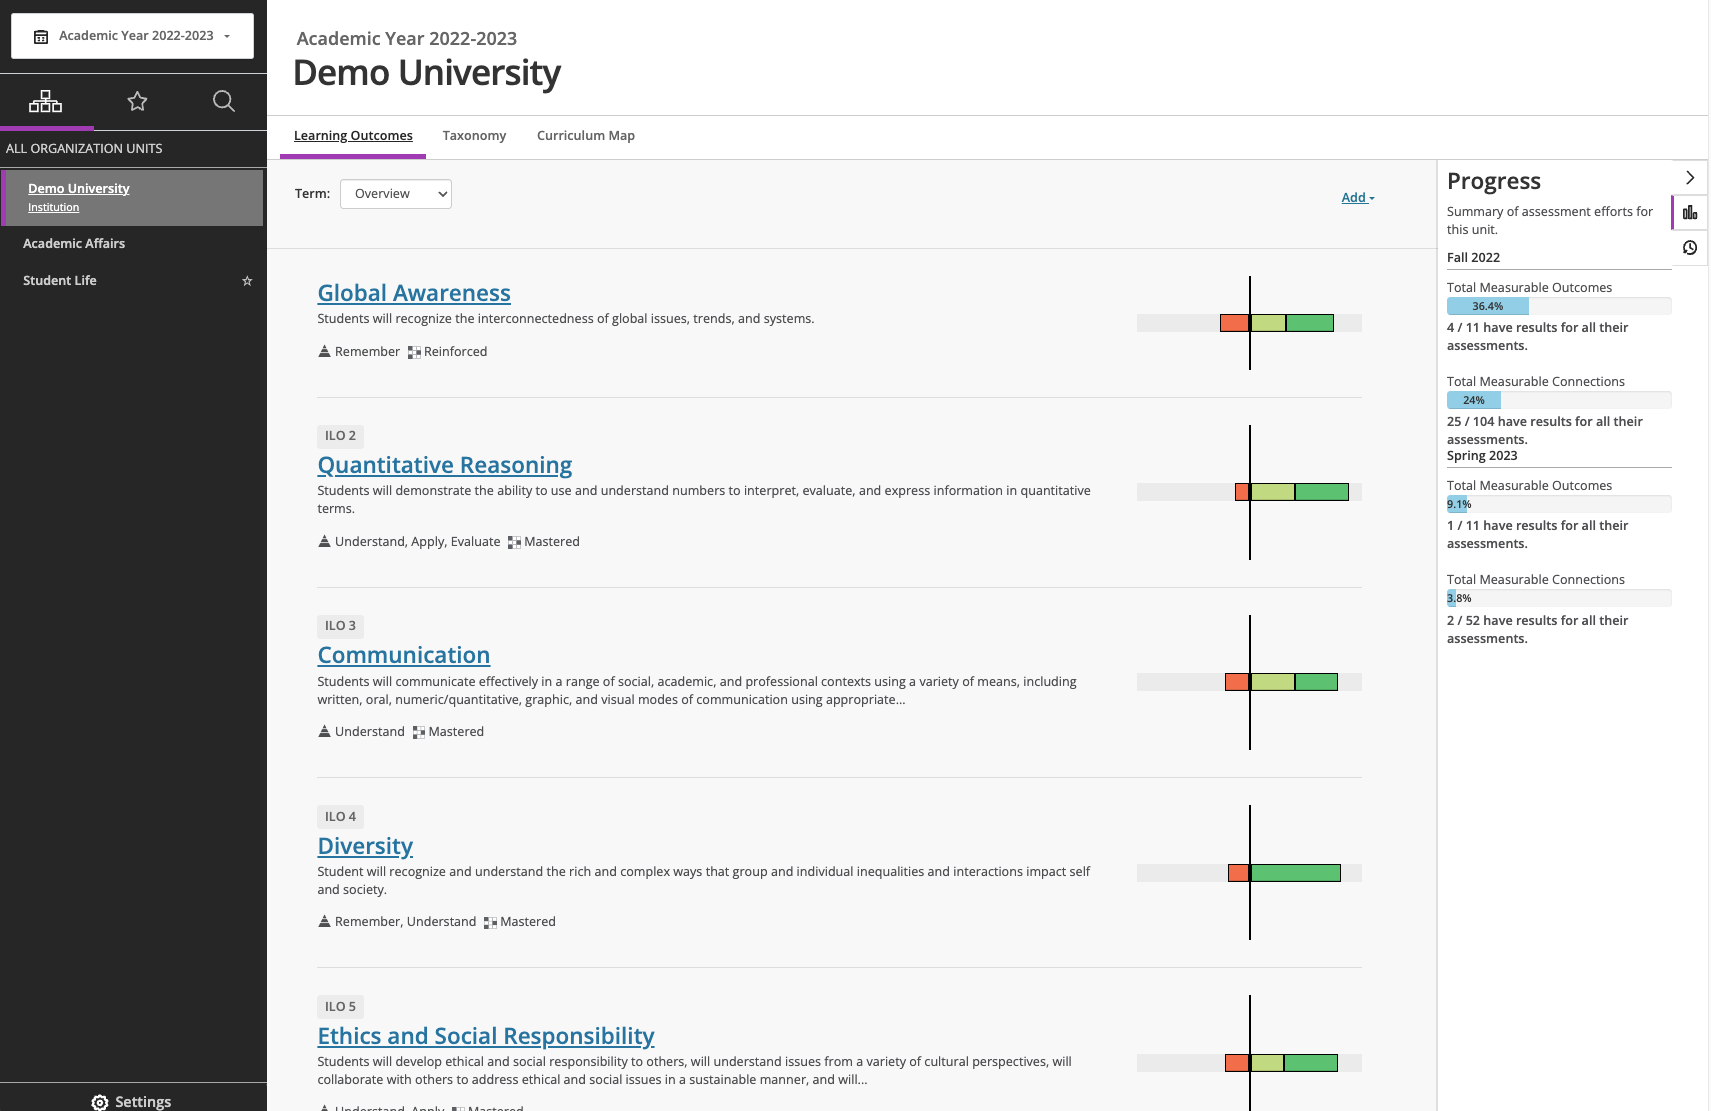Click Mastered map icon under Communication
This screenshot has width=1711, height=1111.
point(419,732)
